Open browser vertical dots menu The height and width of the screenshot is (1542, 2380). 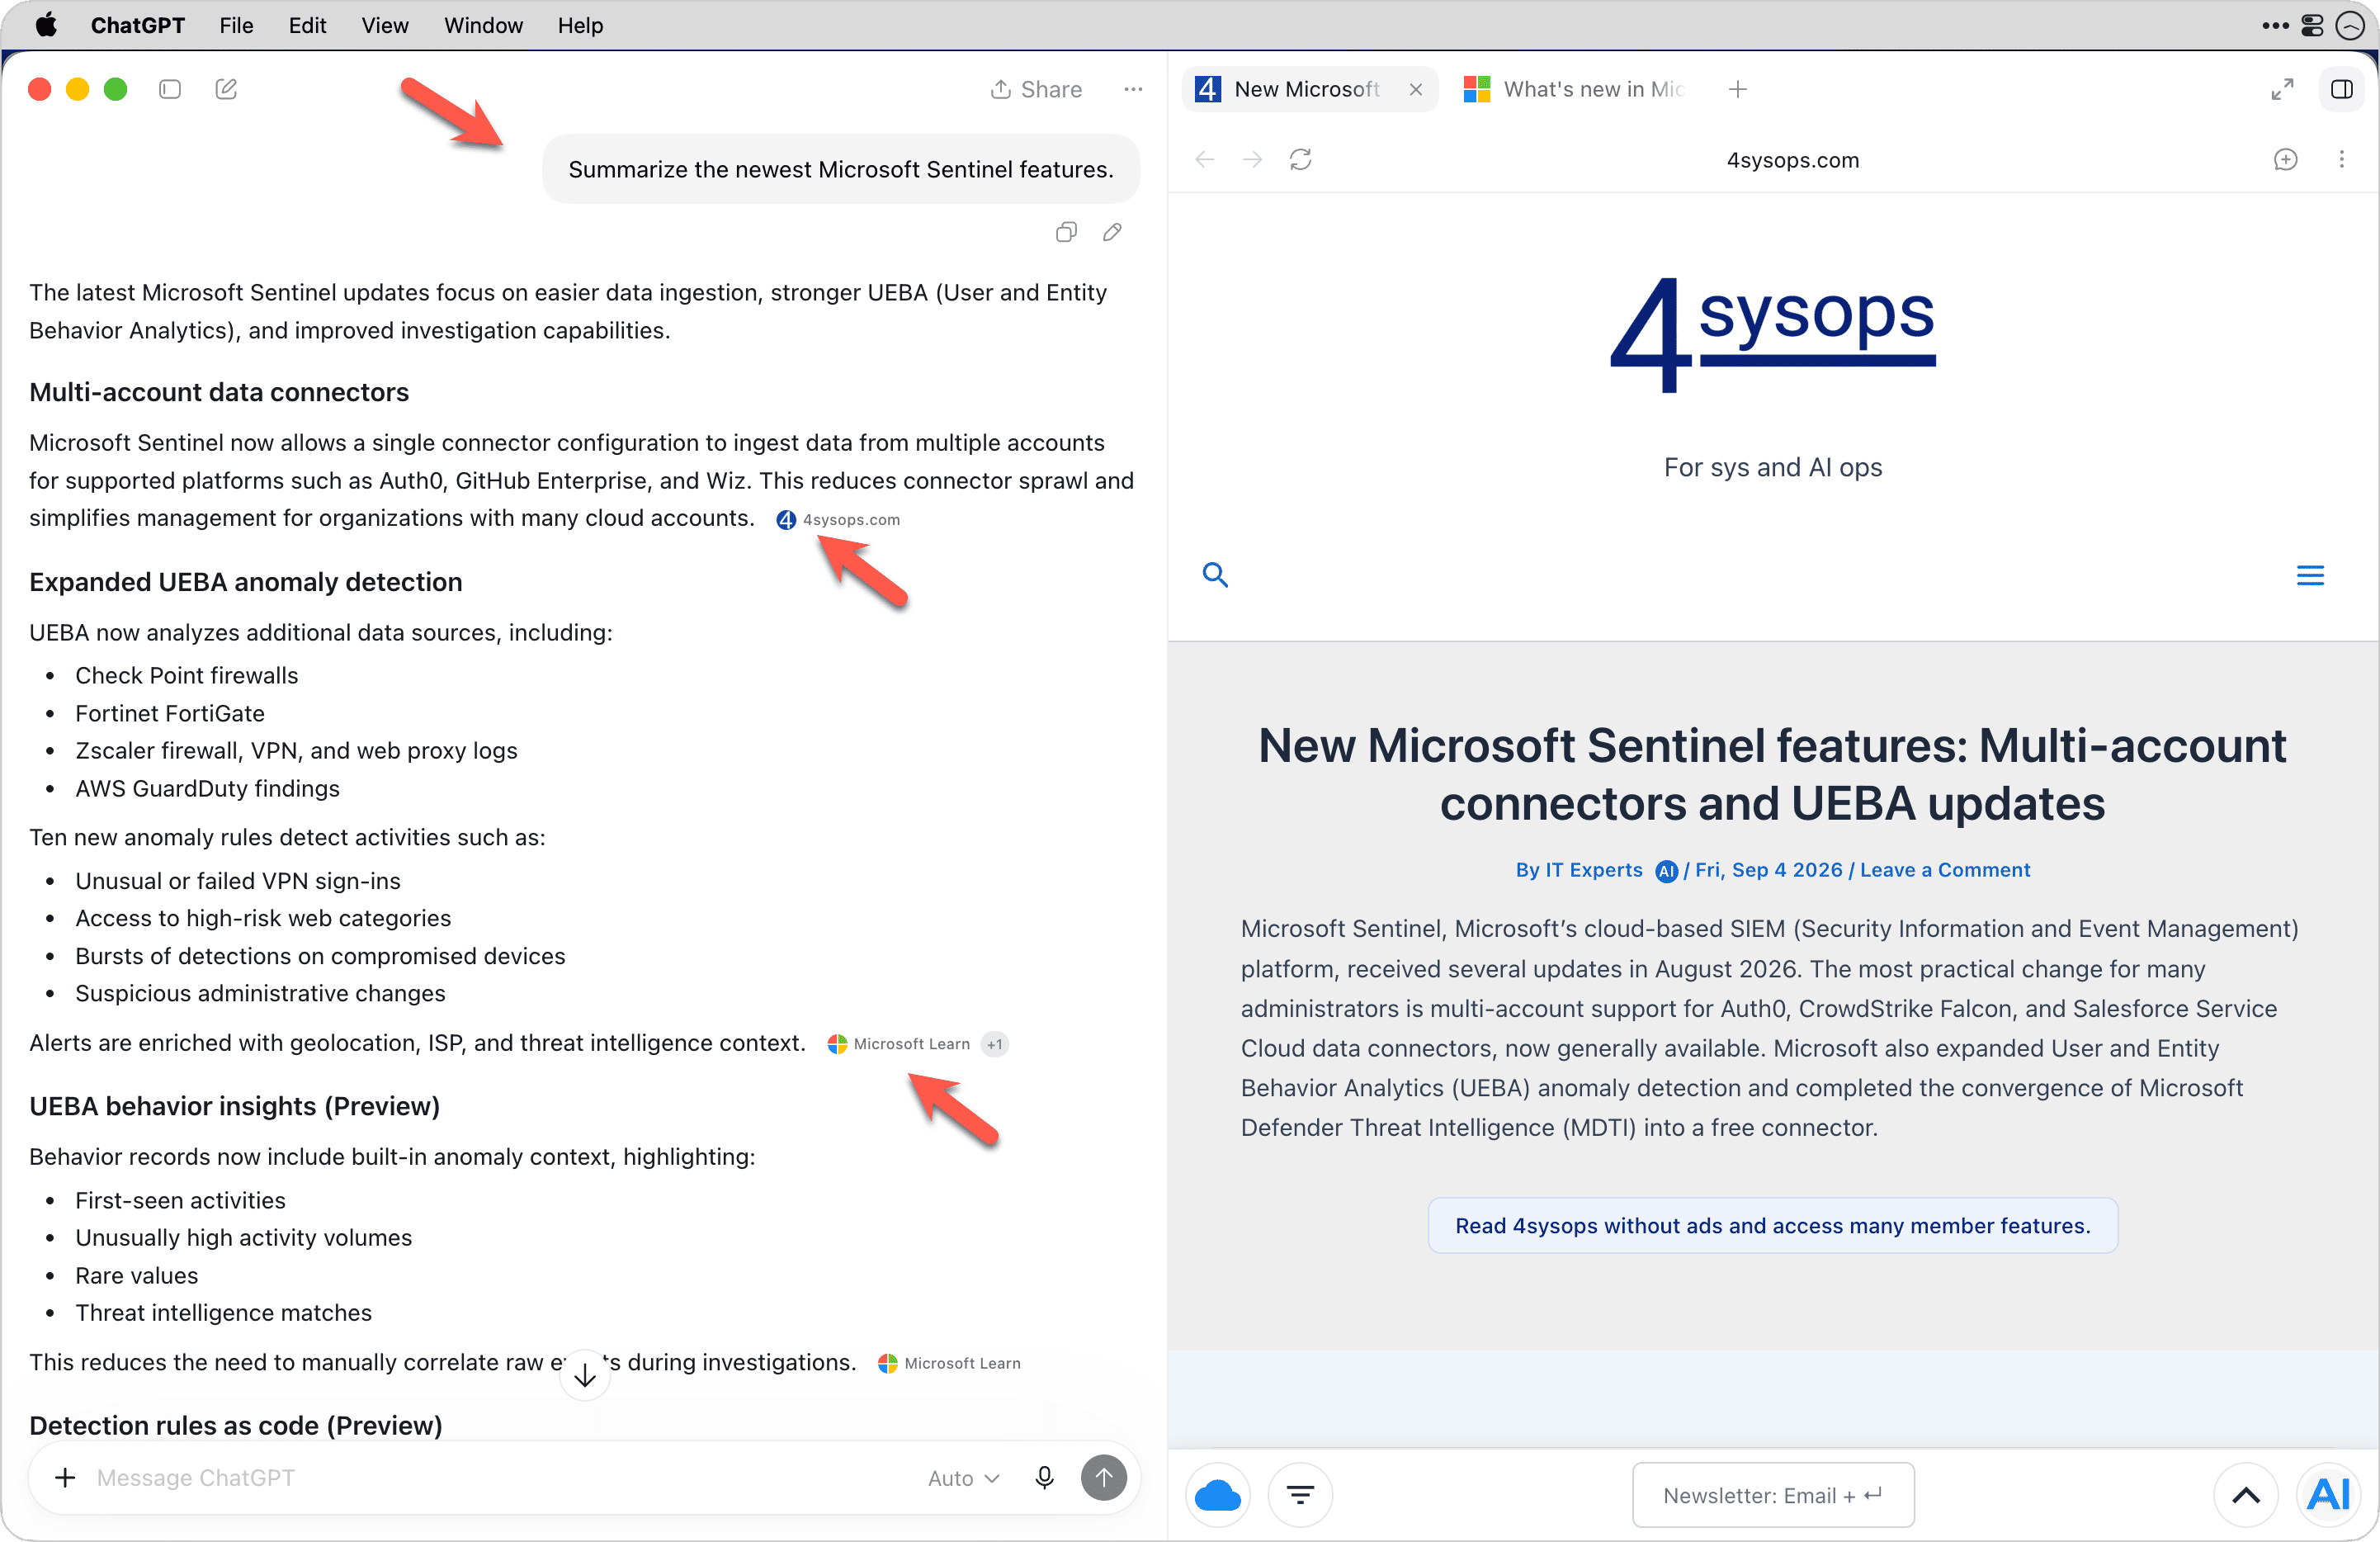(2340, 159)
